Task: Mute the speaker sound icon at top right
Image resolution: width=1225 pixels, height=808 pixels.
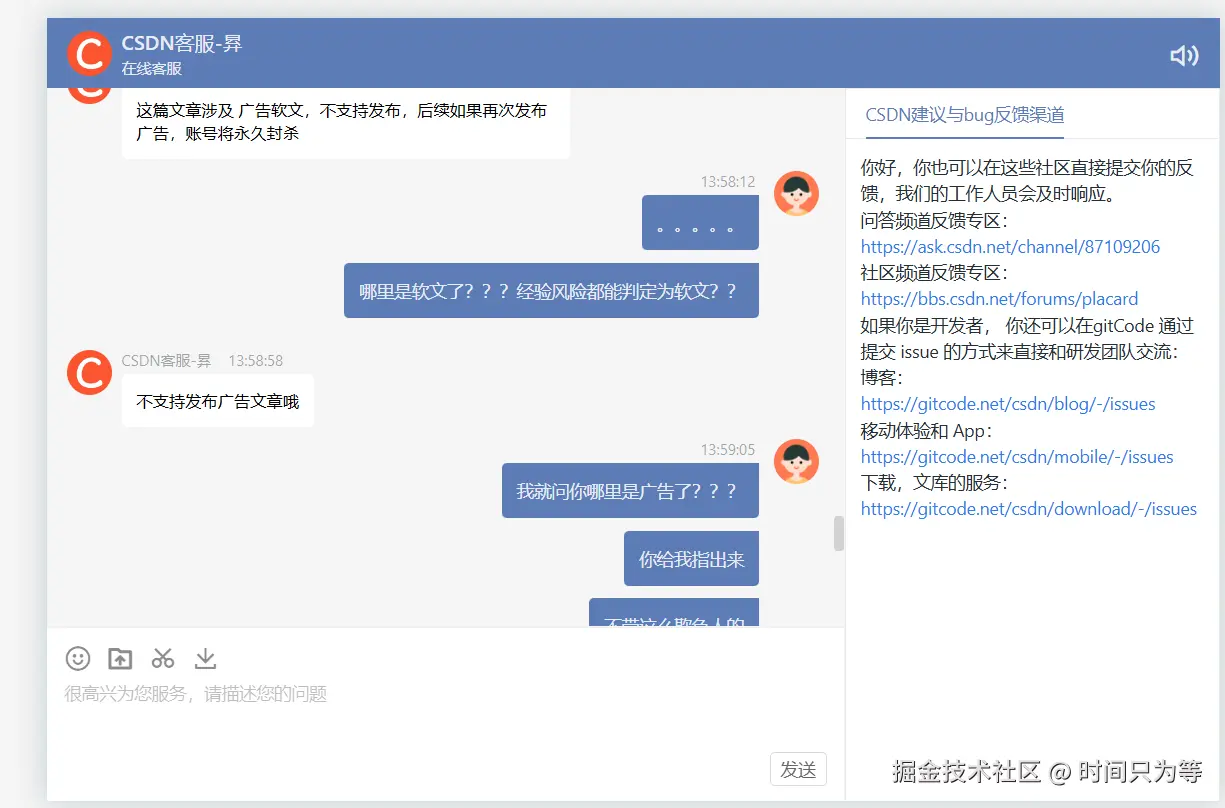Action: (x=1184, y=56)
